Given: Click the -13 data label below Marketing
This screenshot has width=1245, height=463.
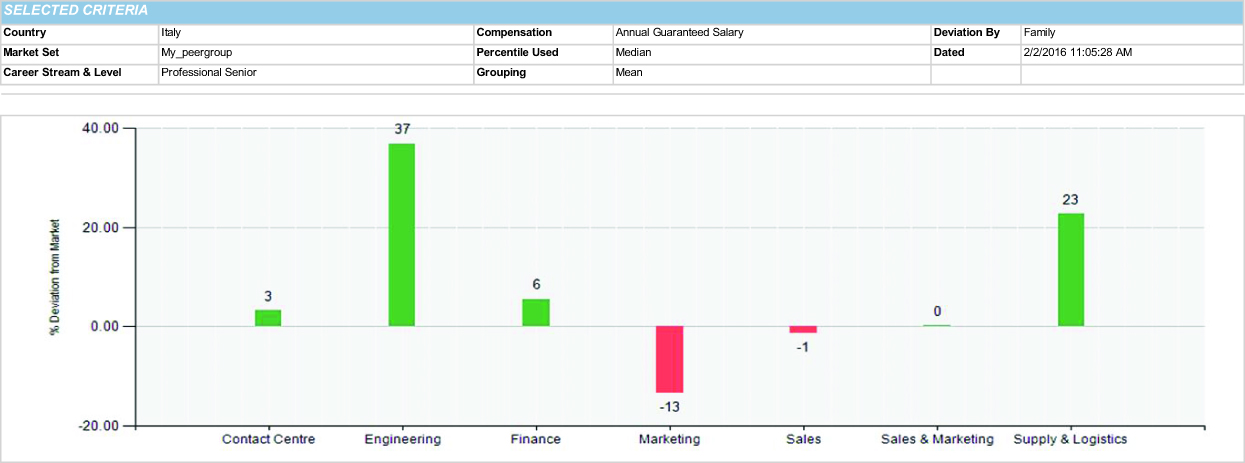Looking at the screenshot, I should tap(669, 407).
